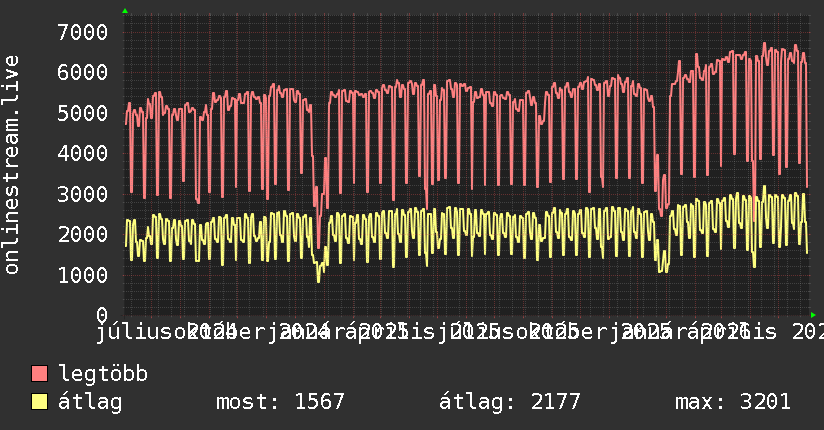
Task: Click the 'max: 3201' statistic
Action: pos(733,402)
